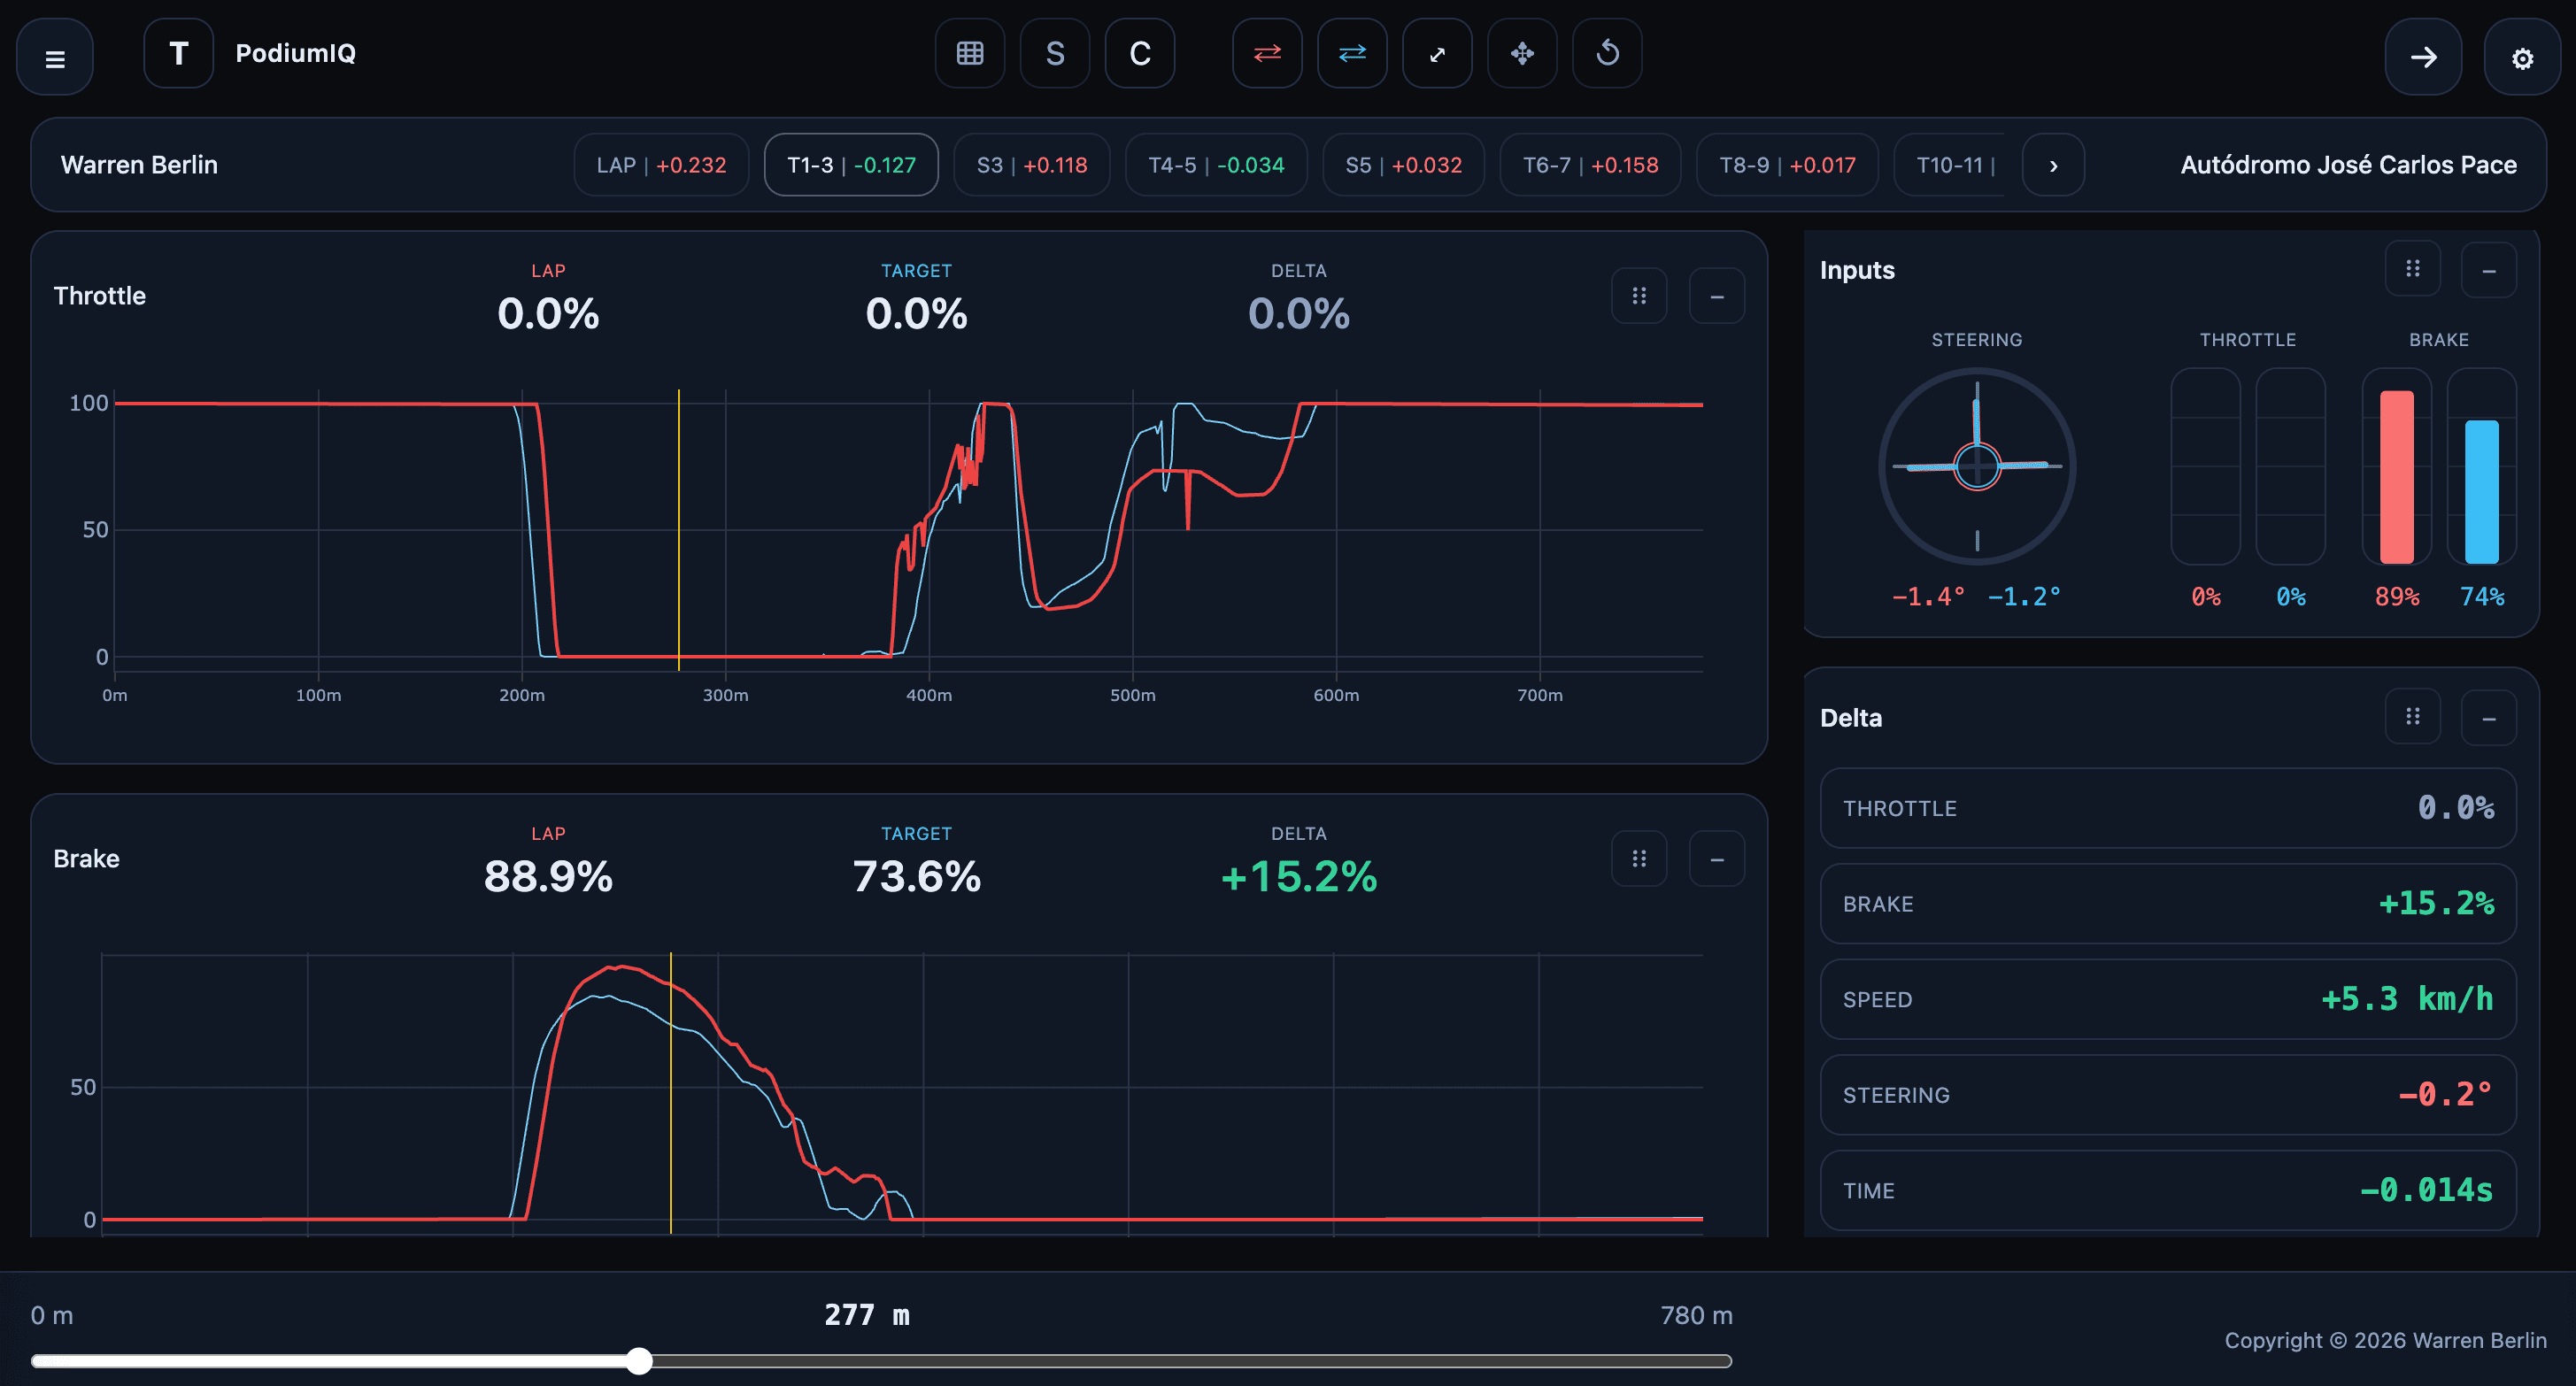The height and width of the screenshot is (1386, 2576).
Task: Open the grid layout view
Action: [x=969, y=53]
